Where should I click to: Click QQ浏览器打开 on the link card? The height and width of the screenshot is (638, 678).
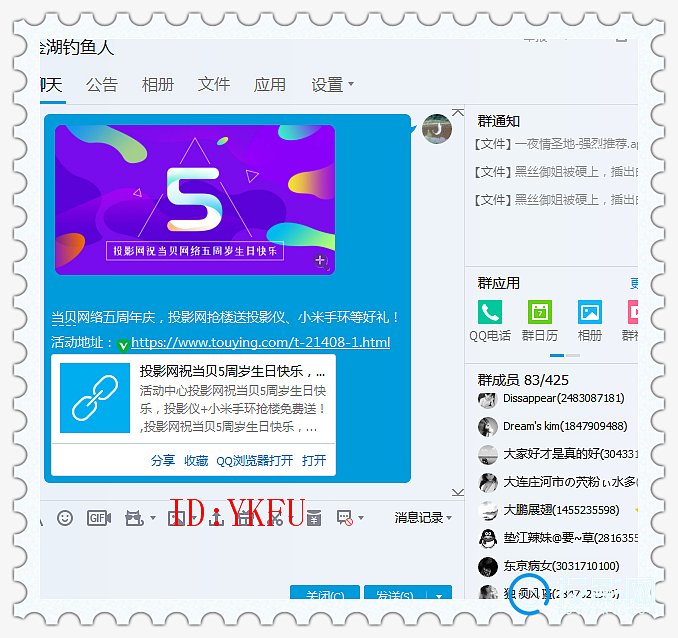(x=254, y=460)
